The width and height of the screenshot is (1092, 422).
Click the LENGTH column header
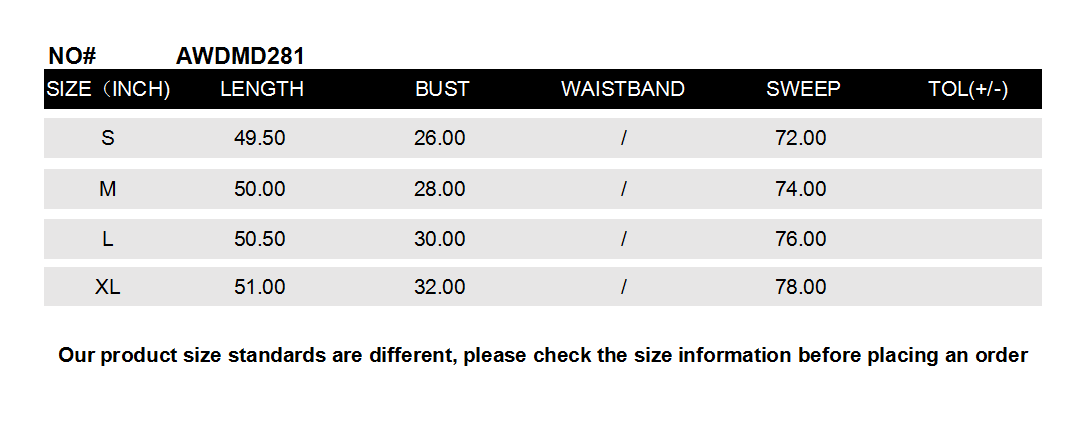(x=261, y=89)
